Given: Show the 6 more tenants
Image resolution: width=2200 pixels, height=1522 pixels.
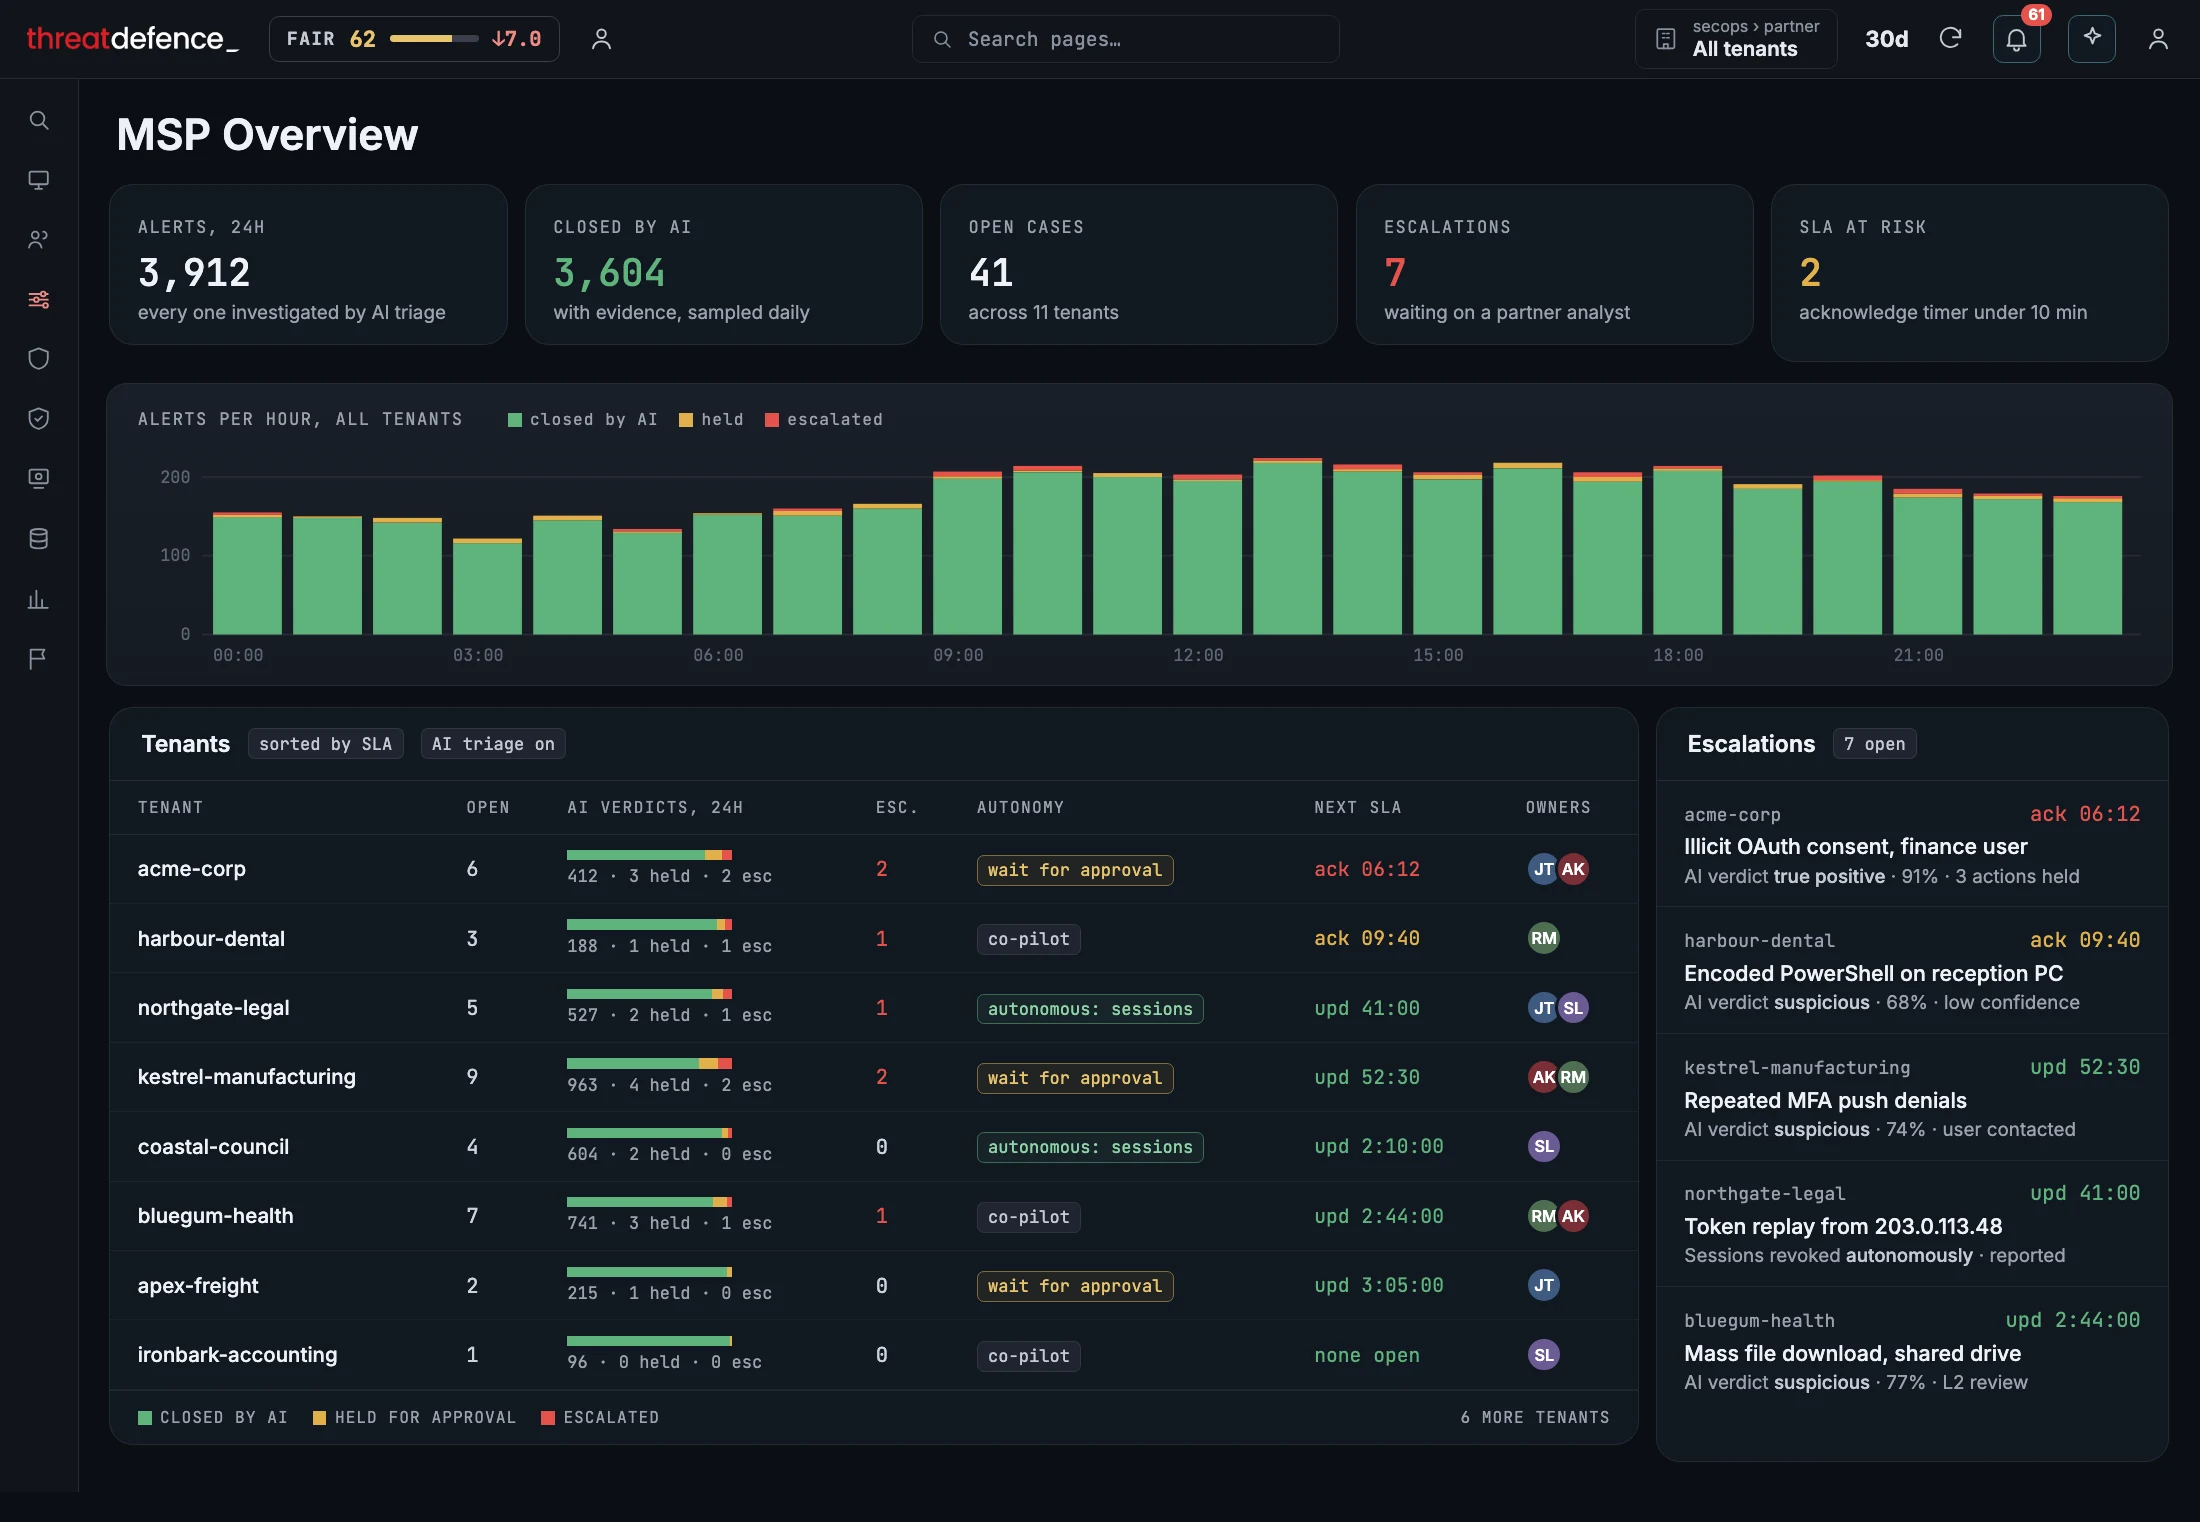Looking at the screenshot, I should click(1535, 1418).
